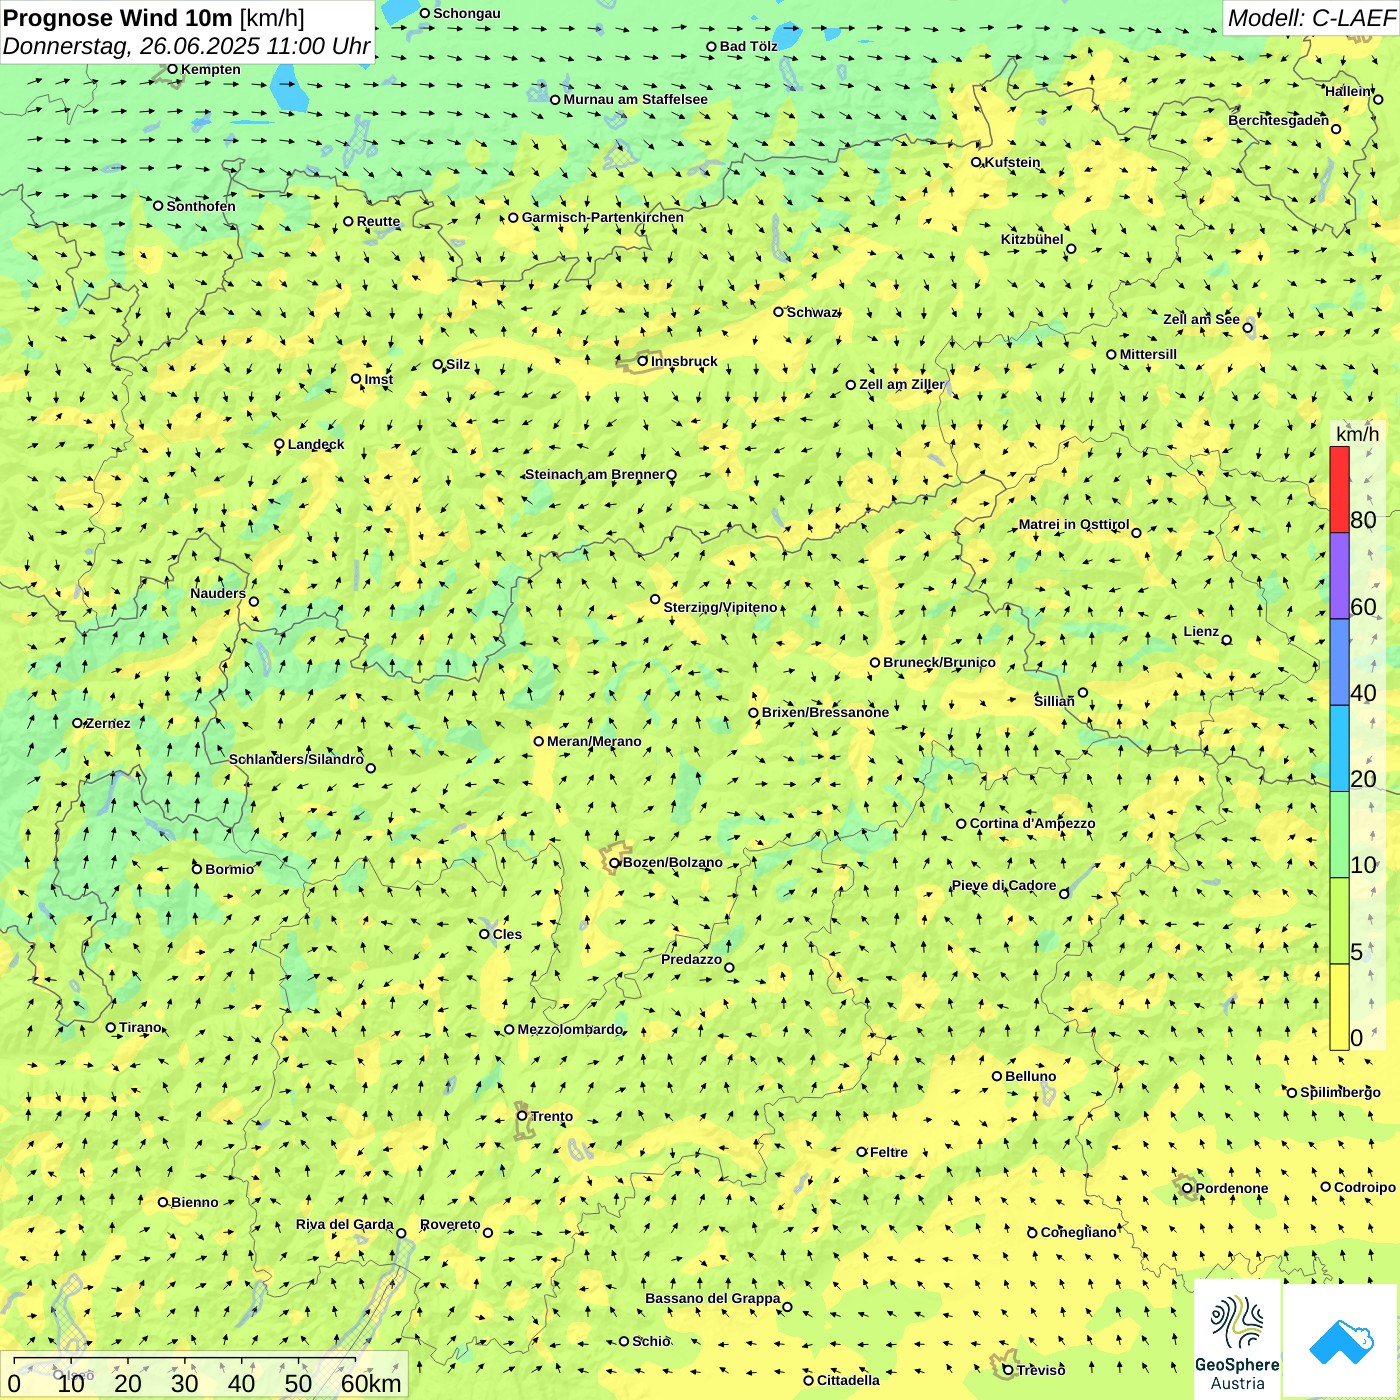Click the Zell am See marker

tap(1248, 327)
